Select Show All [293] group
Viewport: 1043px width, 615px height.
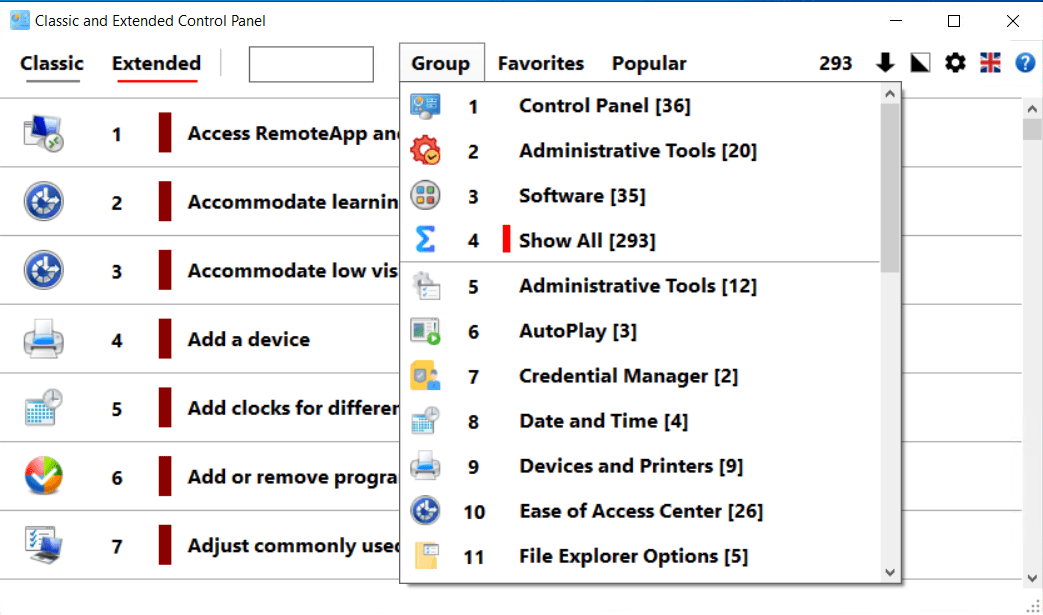click(587, 241)
